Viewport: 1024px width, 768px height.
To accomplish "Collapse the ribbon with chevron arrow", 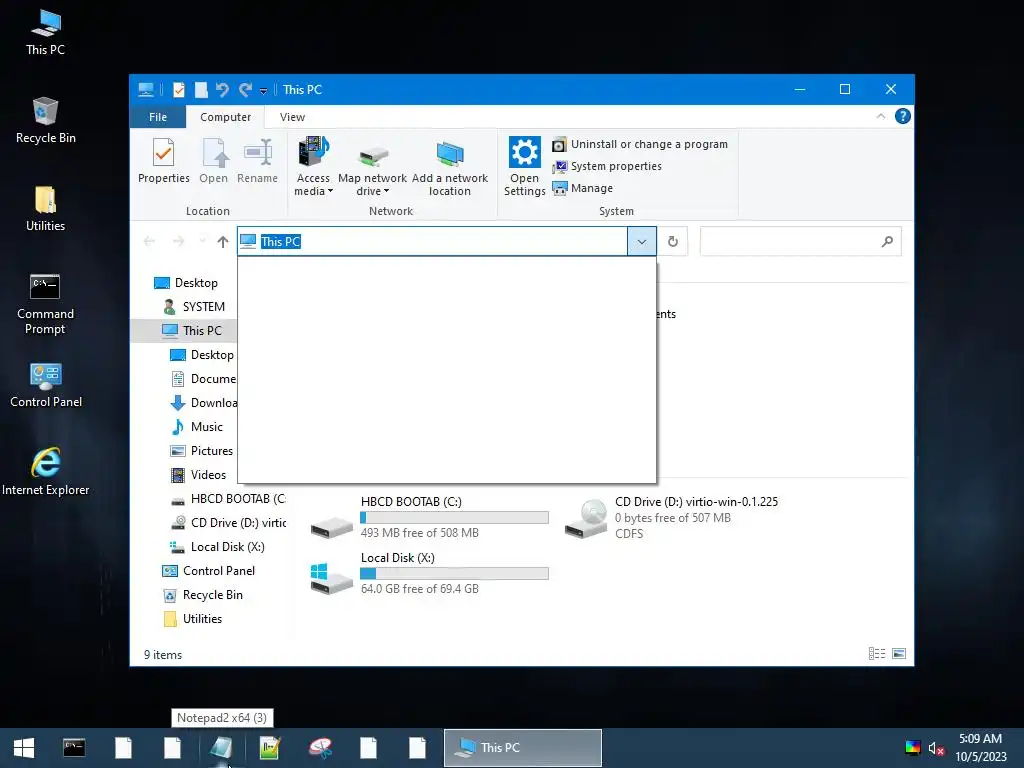I will click(880, 116).
